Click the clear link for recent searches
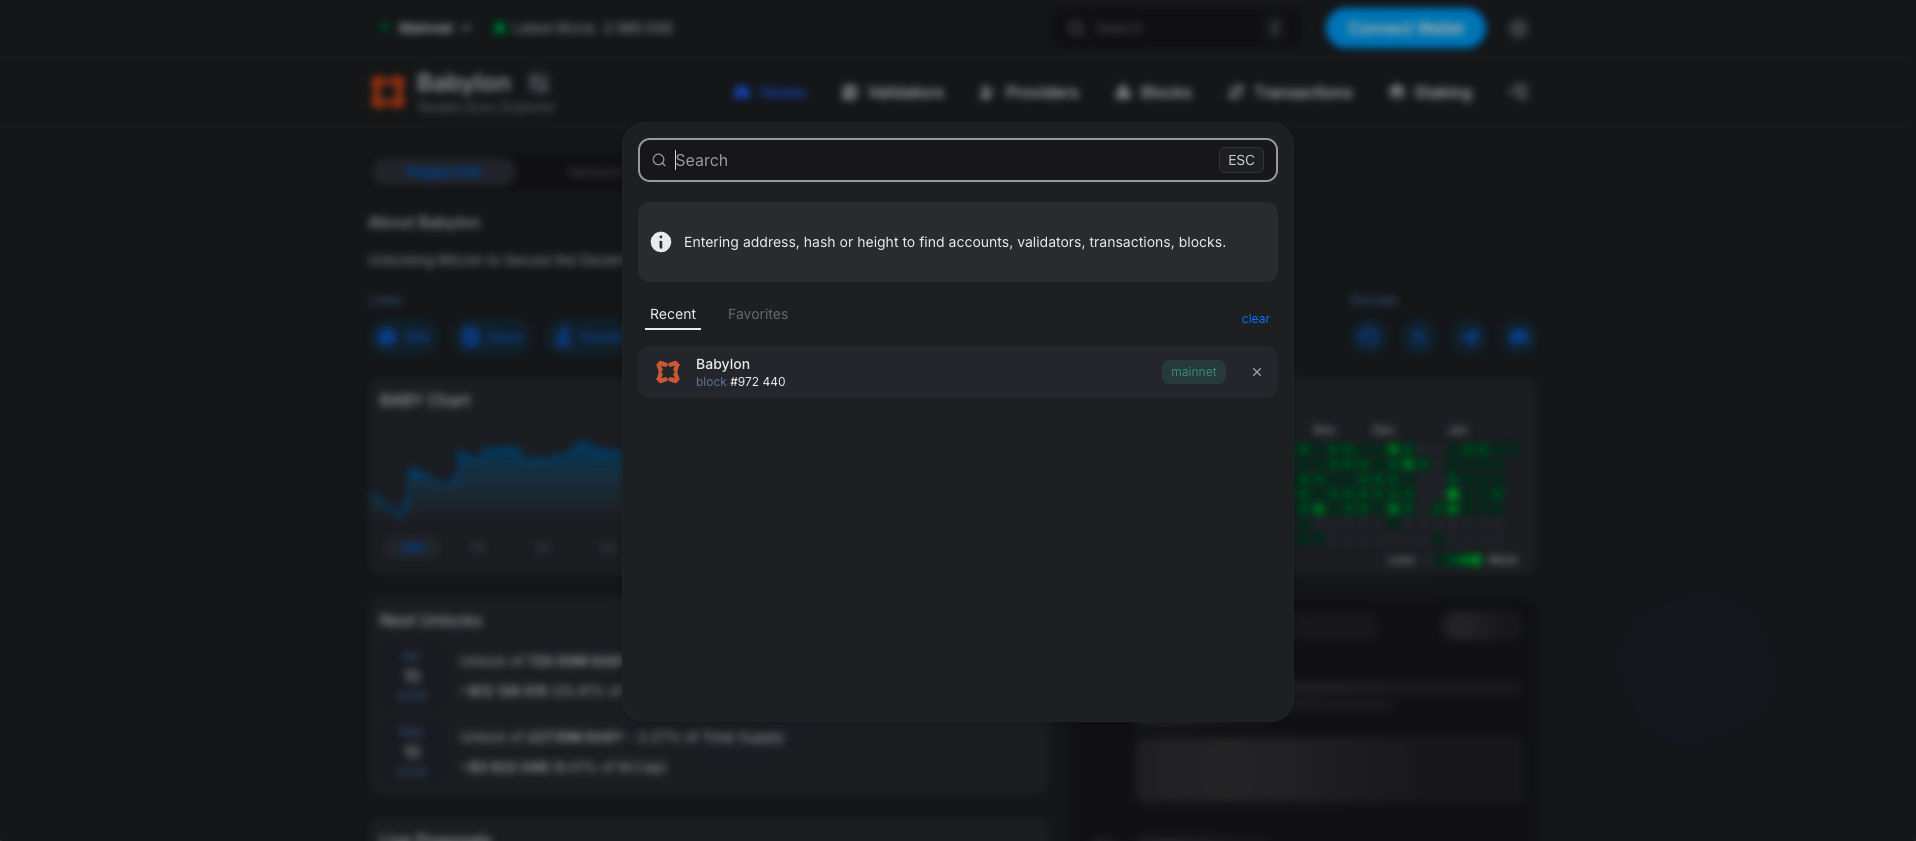The image size is (1916, 841). coord(1255,319)
